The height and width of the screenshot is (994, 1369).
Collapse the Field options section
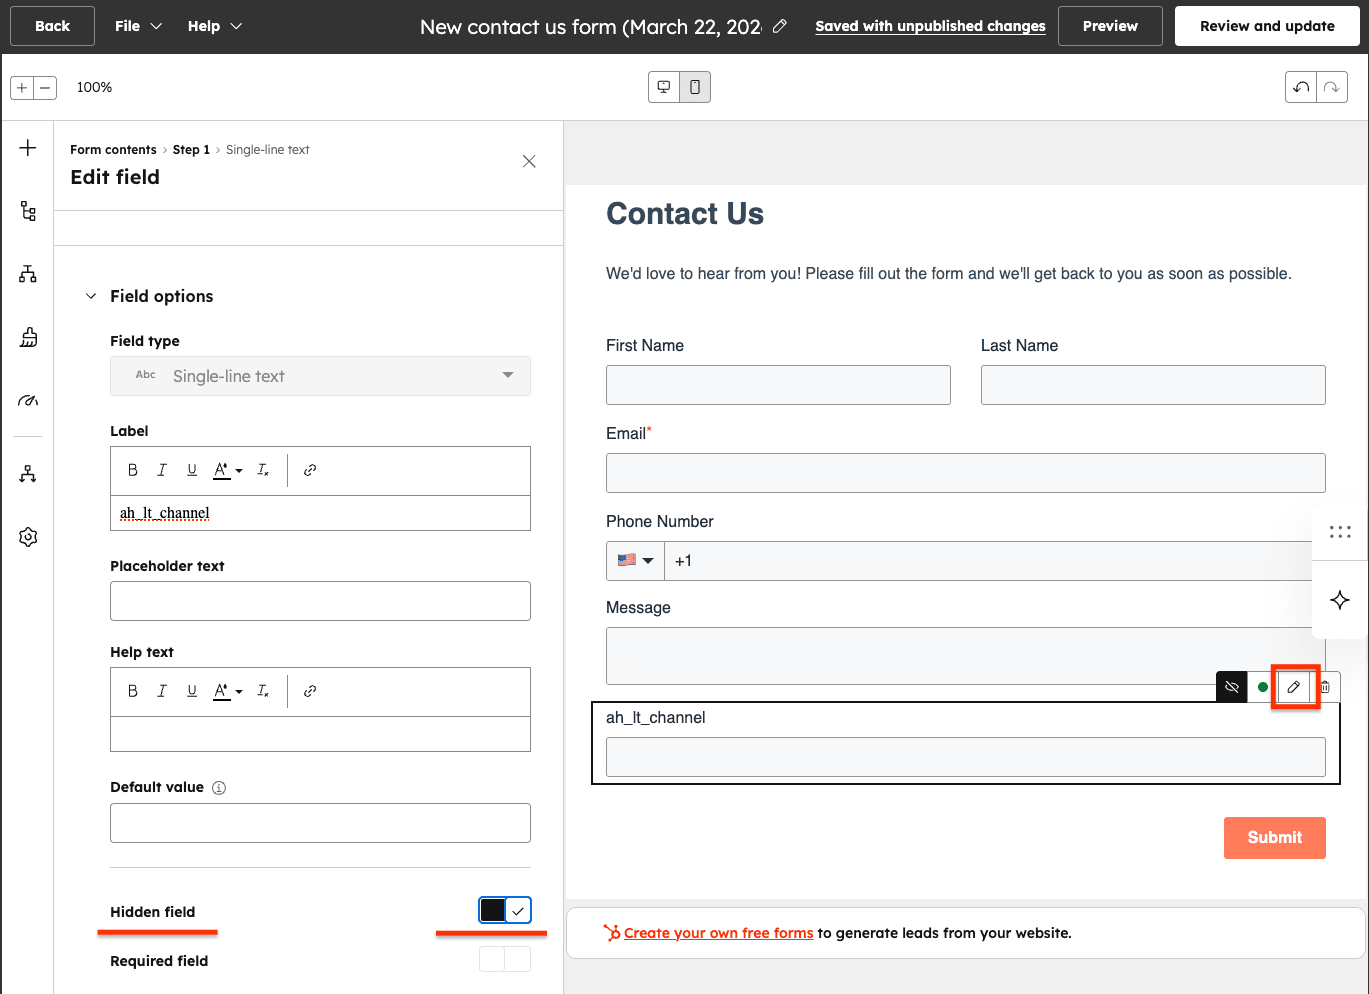coord(90,296)
